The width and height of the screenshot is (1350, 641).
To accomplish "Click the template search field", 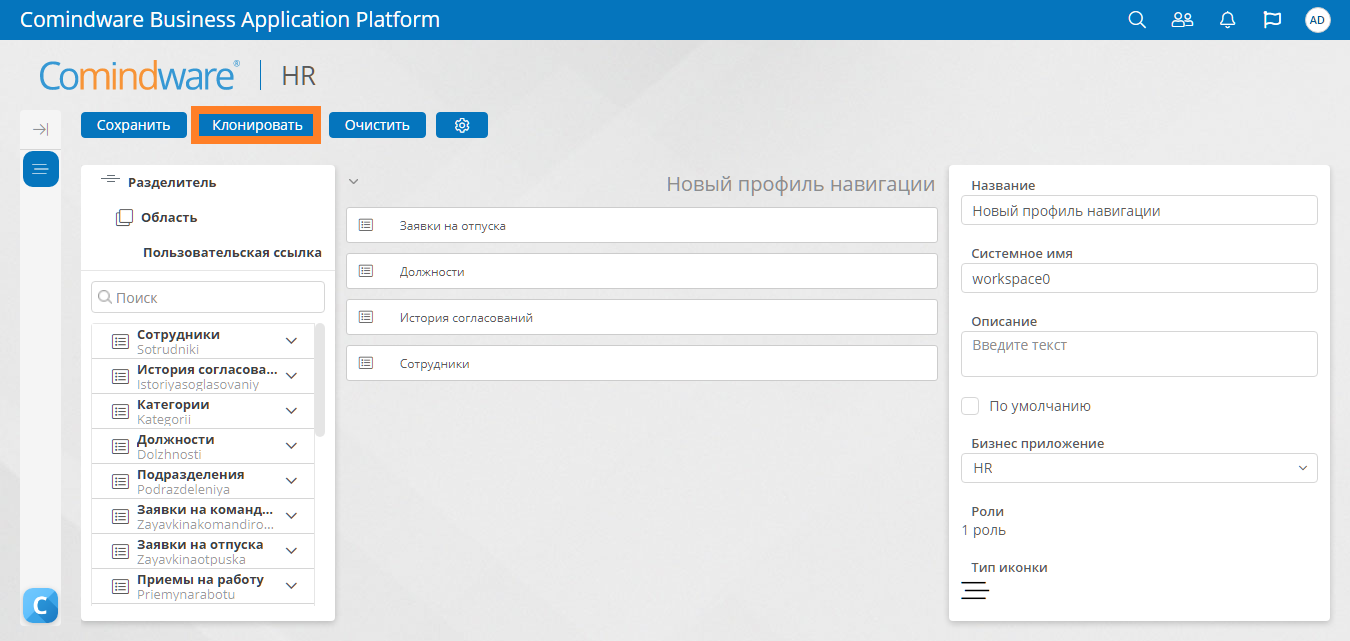I will (x=208, y=297).
